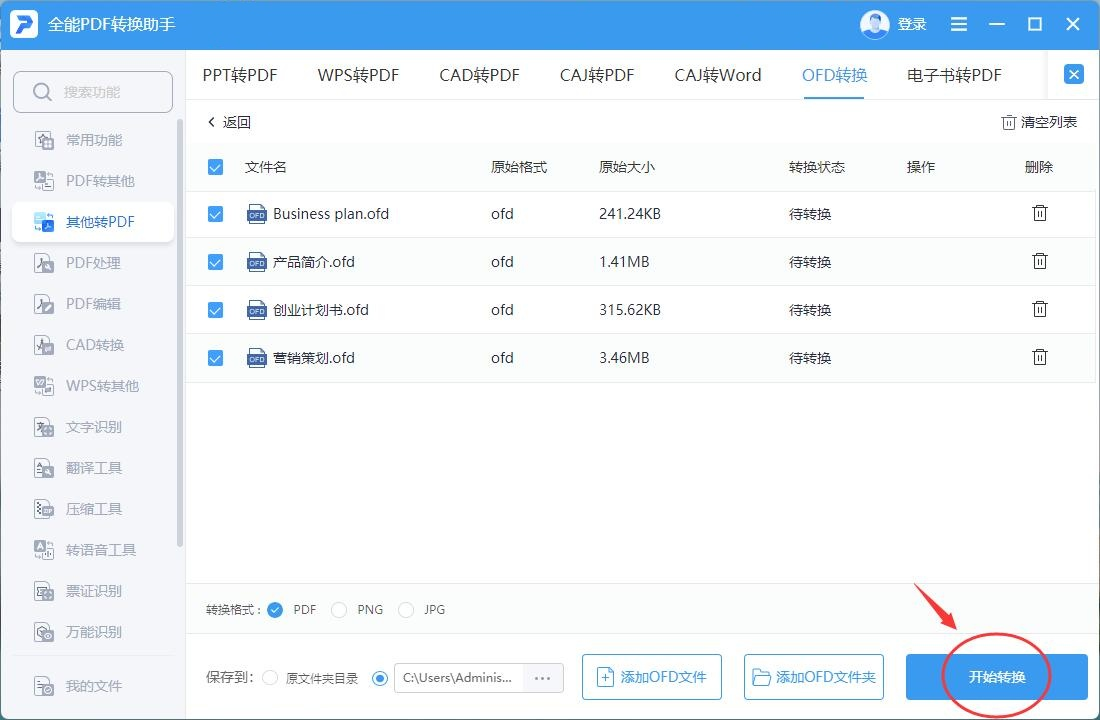Switch to the PPT转PDF tab
Viewport: 1100px width, 720px height.
240,75
